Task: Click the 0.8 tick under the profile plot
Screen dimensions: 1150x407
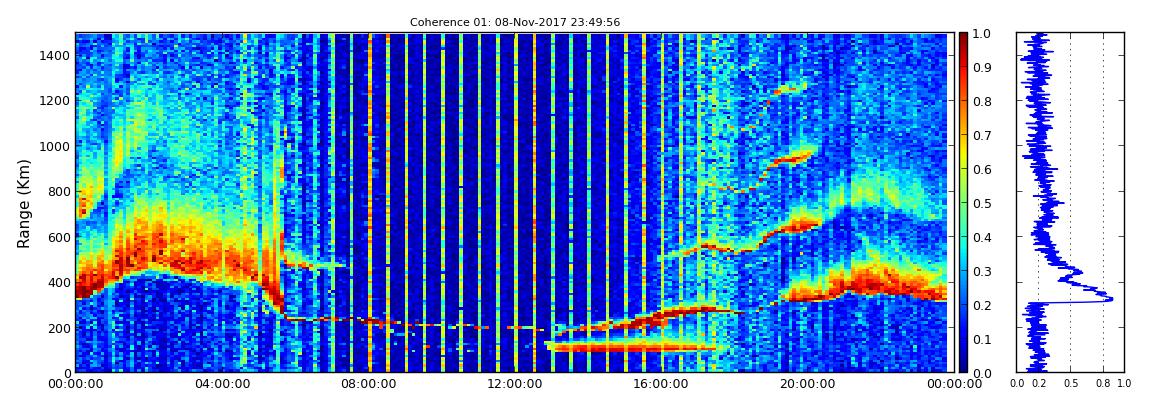Action: [1104, 384]
